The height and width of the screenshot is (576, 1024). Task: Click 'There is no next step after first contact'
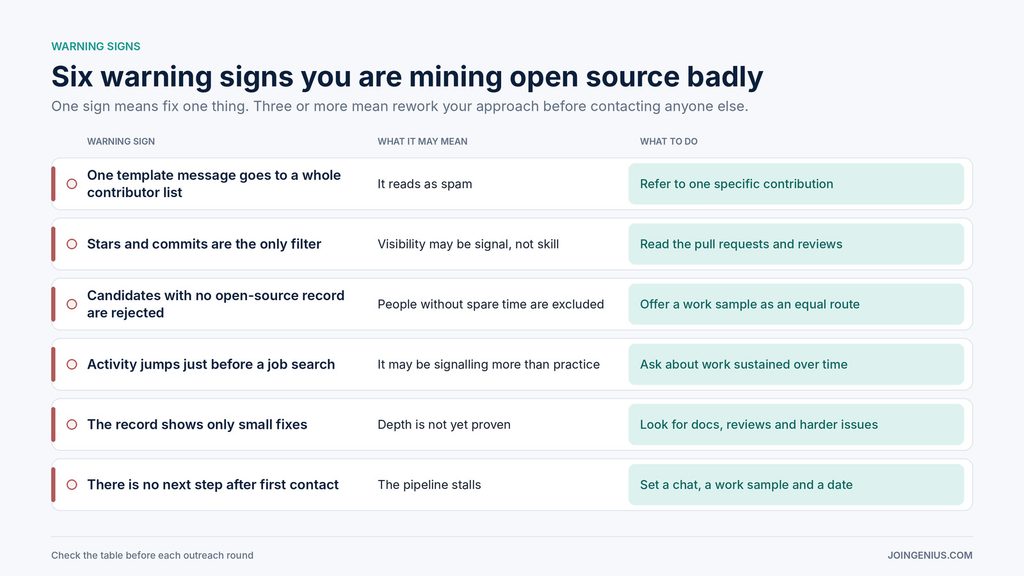(213, 485)
